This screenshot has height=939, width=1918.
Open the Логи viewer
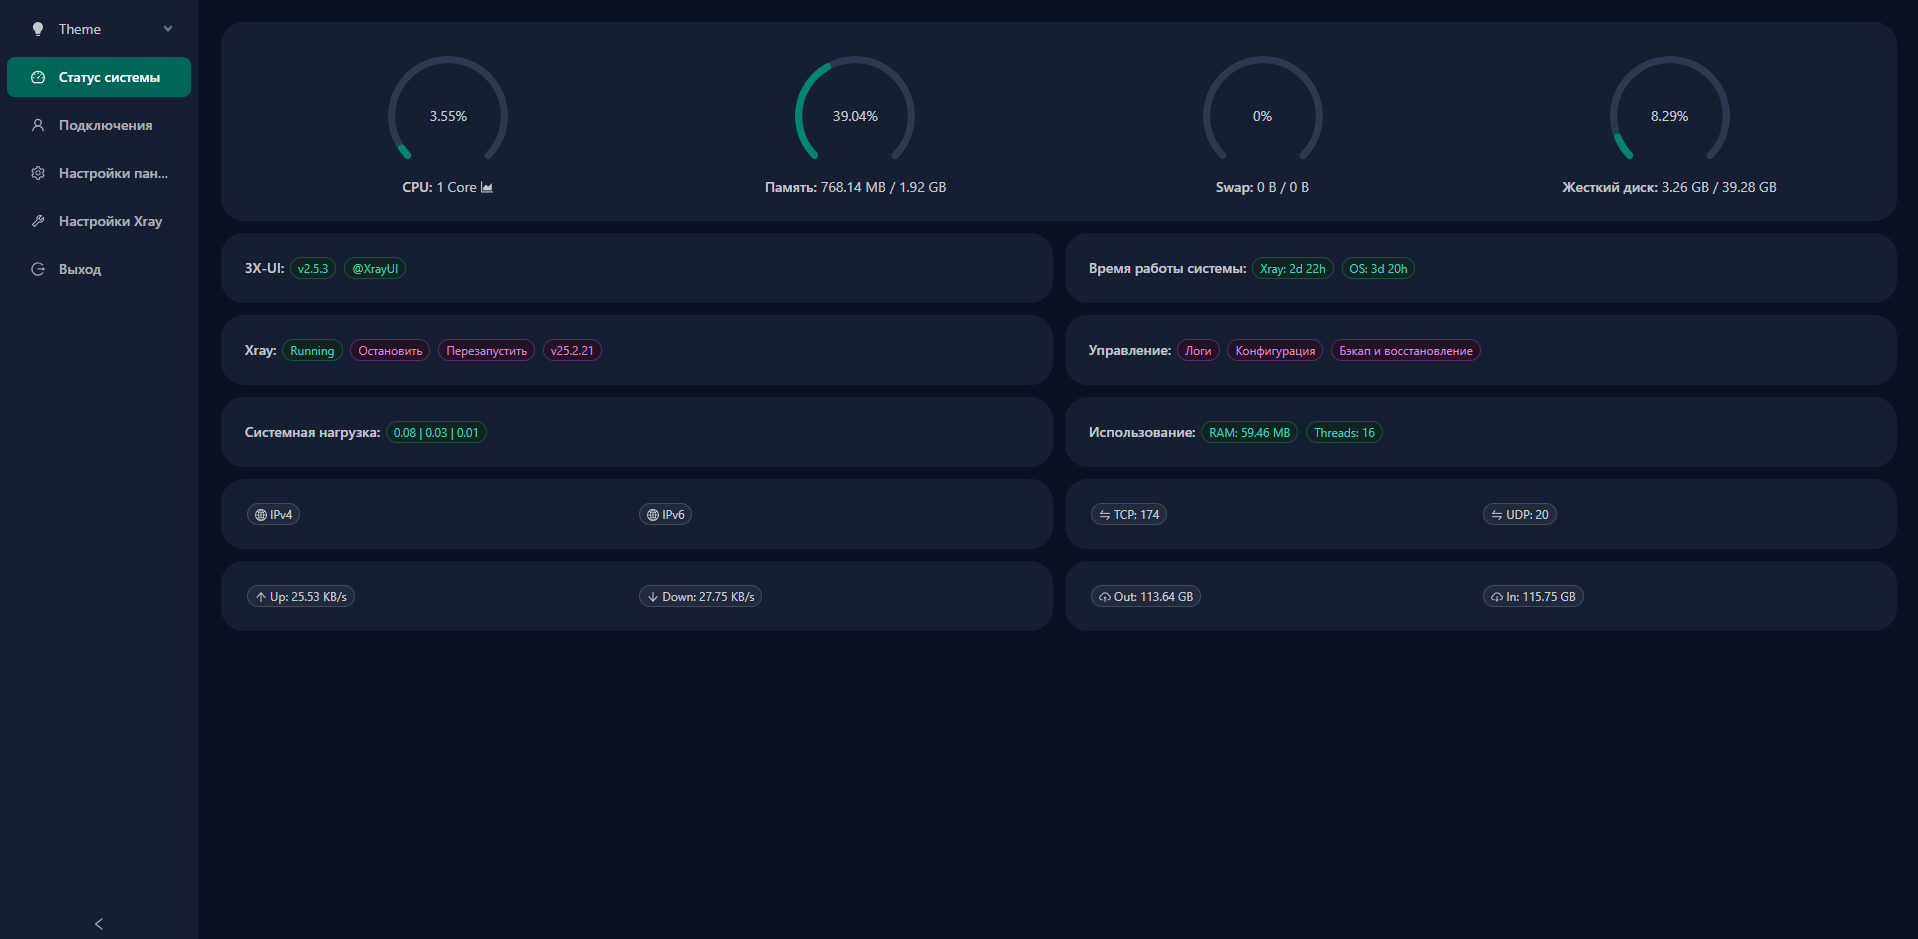pyautogui.click(x=1197, y=351)
